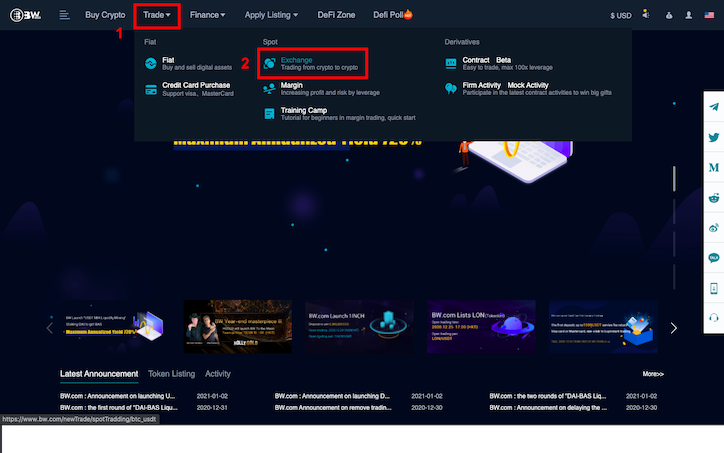724x453 pixels.
Task: Change the $ USD currency selector
Action: 621,16
